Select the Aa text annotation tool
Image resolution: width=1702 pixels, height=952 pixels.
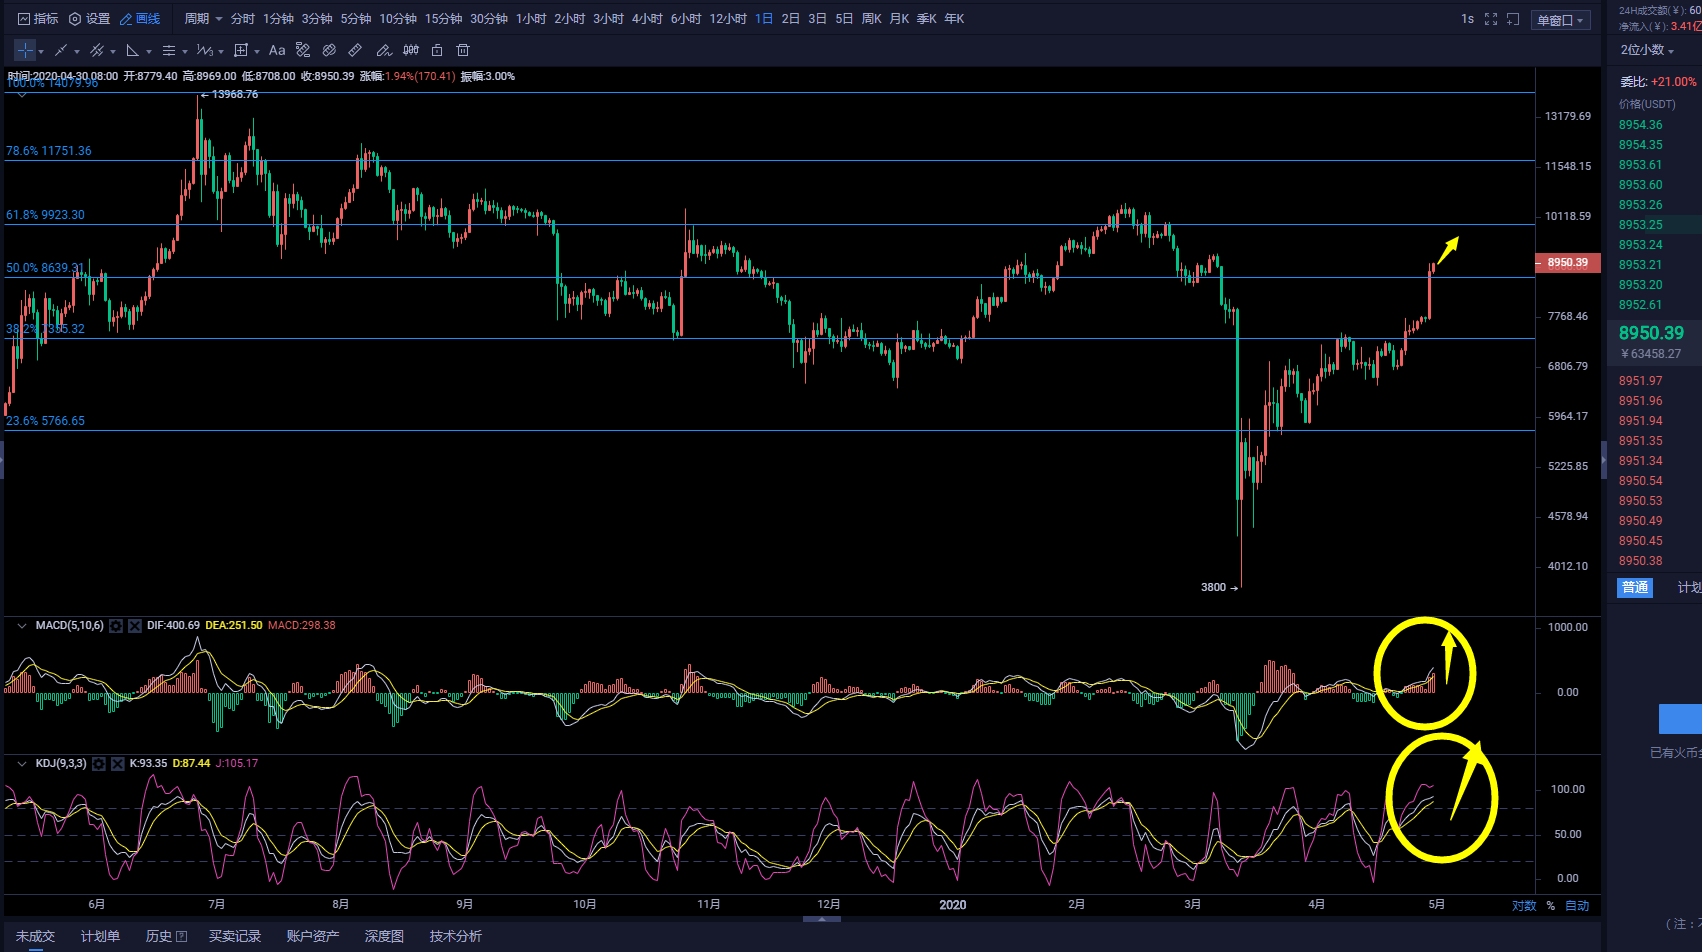pyautogui.click(x=277, y=50)
